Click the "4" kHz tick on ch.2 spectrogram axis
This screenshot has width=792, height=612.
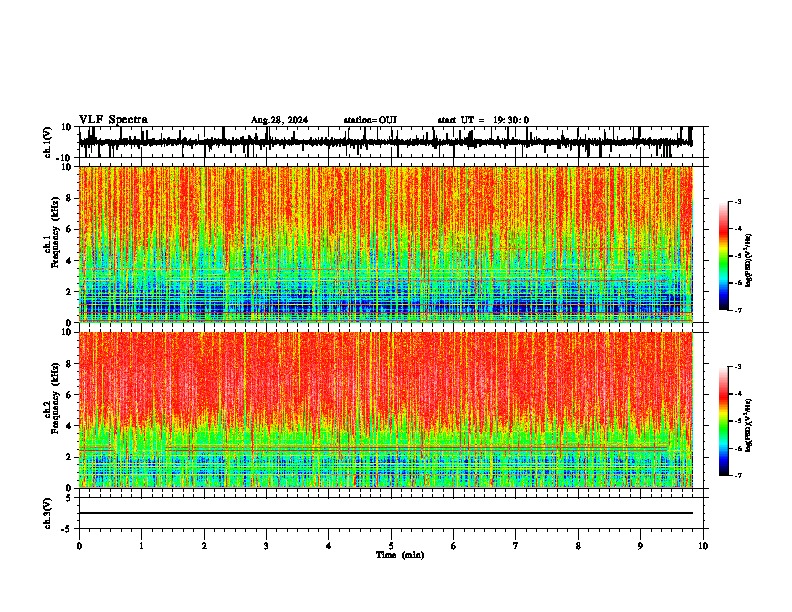pos(69,426)
